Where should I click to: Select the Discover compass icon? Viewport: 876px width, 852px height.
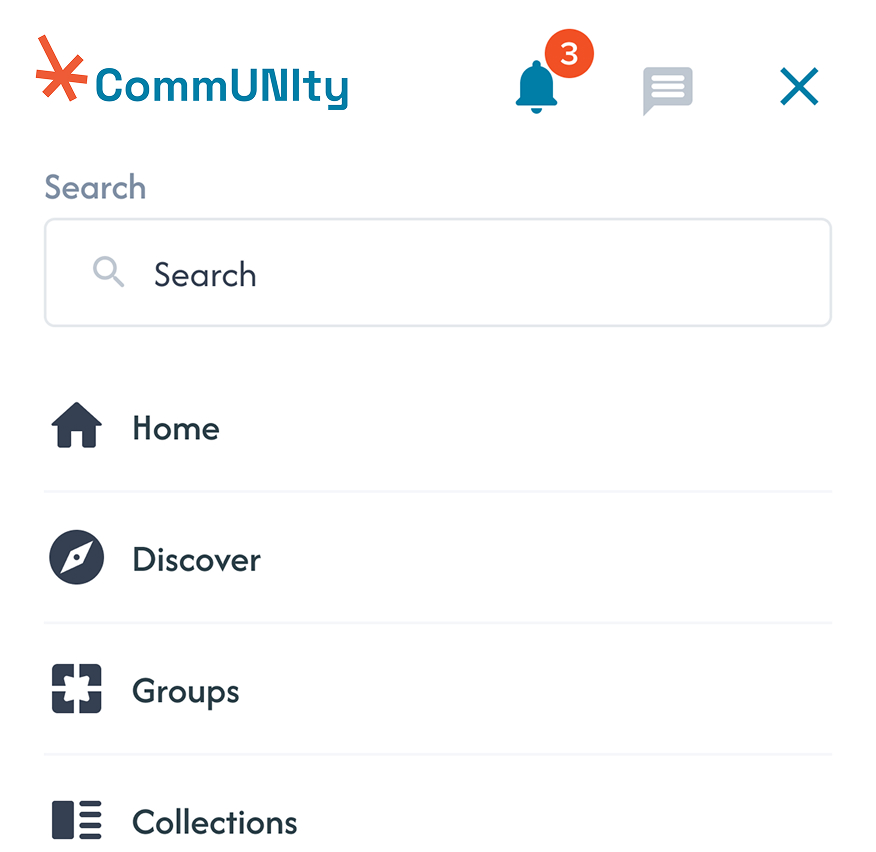click(x=76, y=557)
